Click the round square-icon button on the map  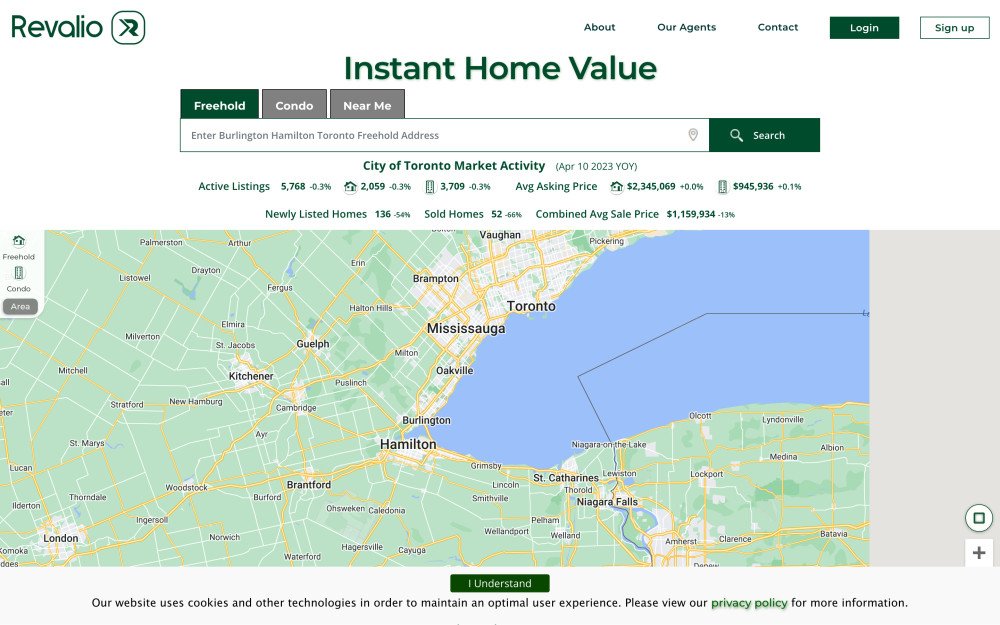click(978, 518)
